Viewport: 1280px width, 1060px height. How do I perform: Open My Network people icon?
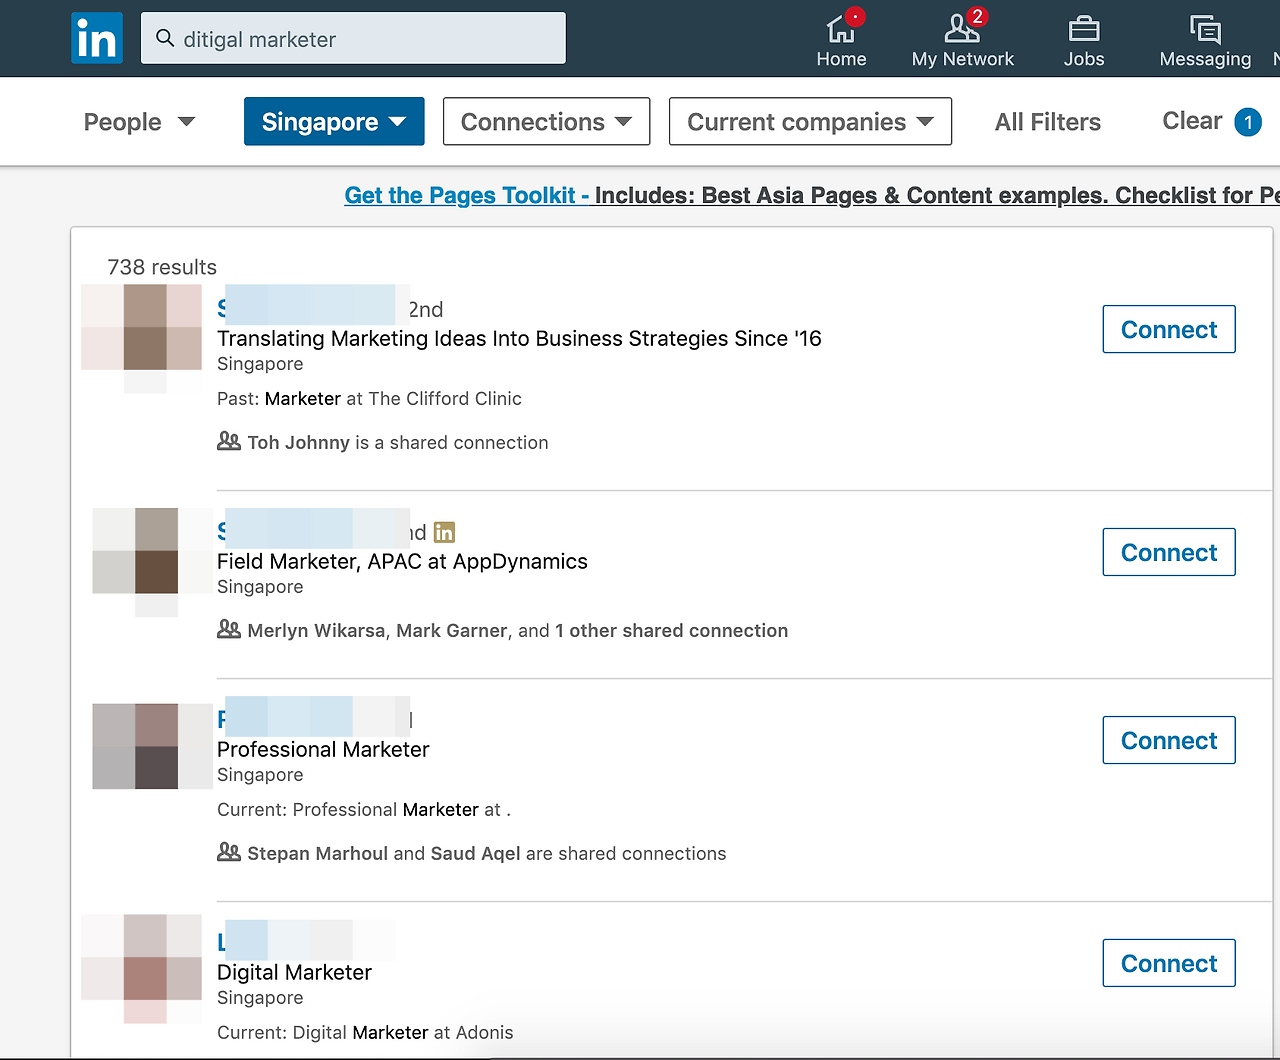962,28
